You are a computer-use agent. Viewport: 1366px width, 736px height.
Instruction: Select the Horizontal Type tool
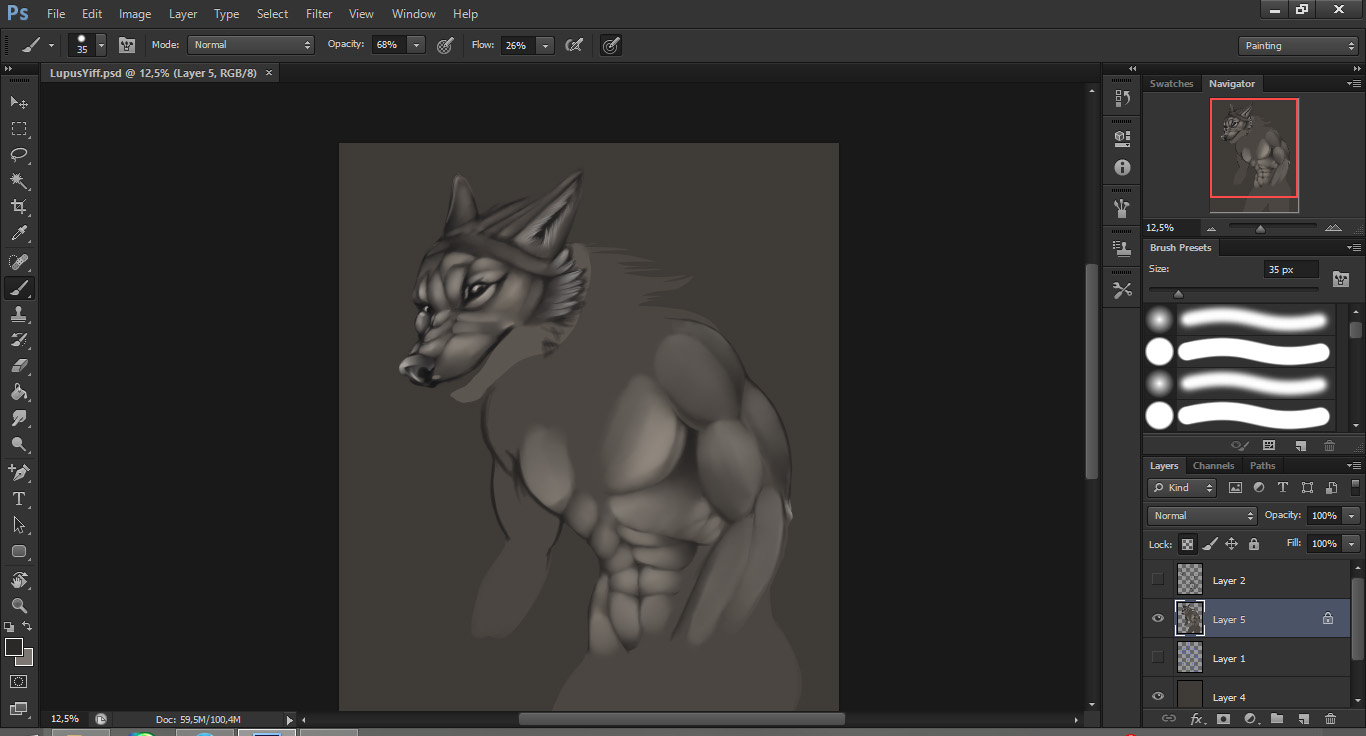coord(19,498)
